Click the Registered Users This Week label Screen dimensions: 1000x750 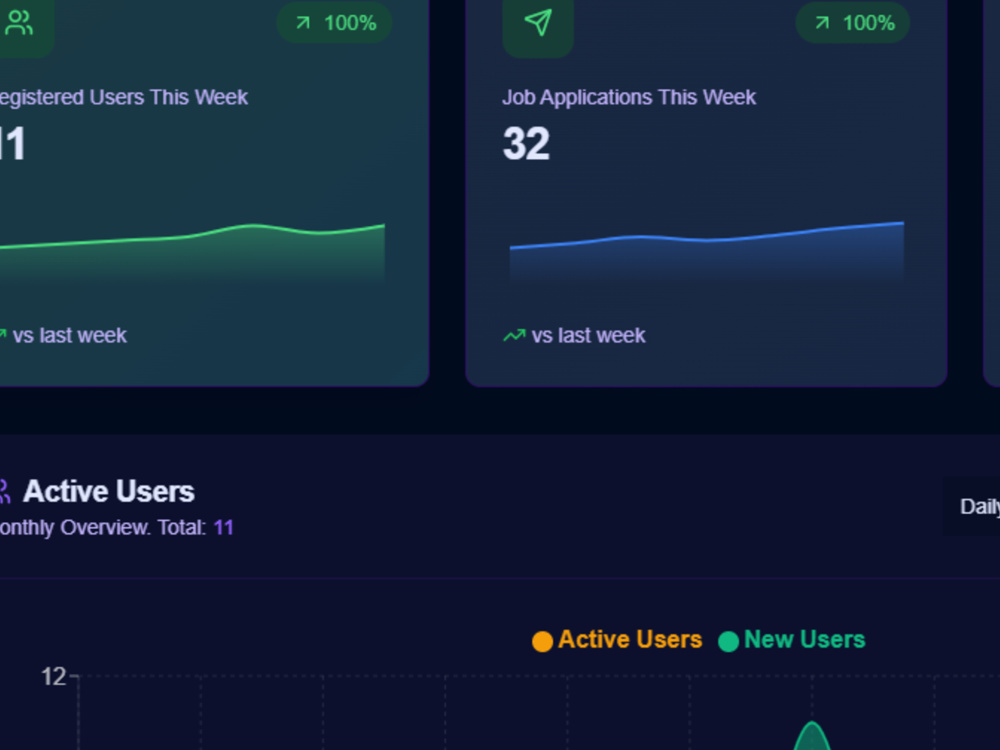tap(124, 97)
